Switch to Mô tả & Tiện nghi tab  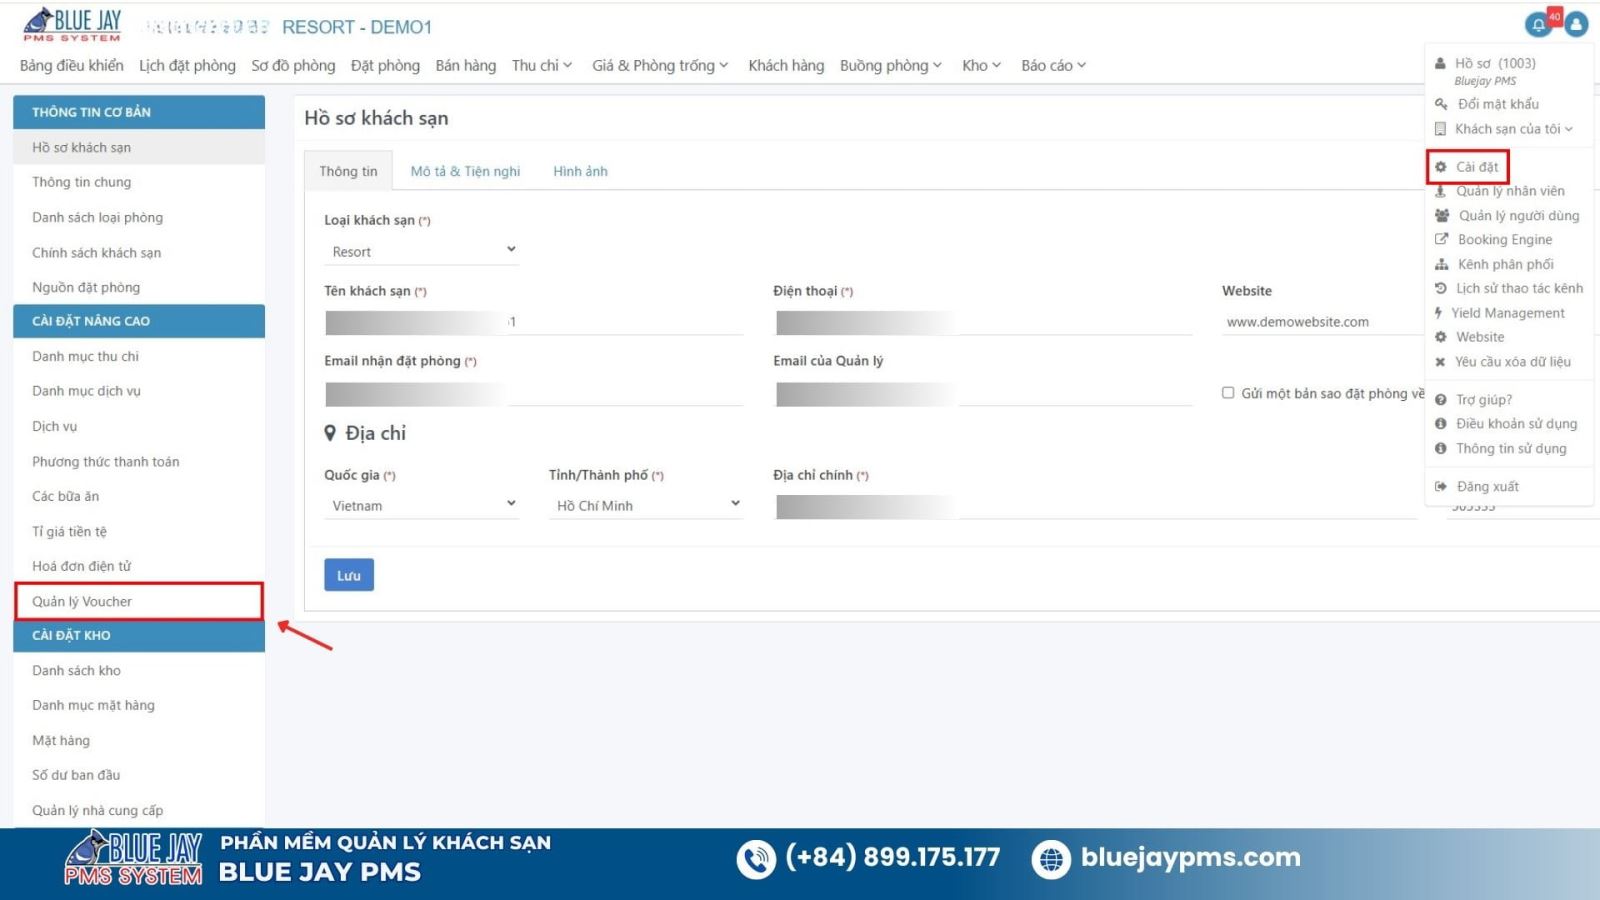click(x=465, y=171)
